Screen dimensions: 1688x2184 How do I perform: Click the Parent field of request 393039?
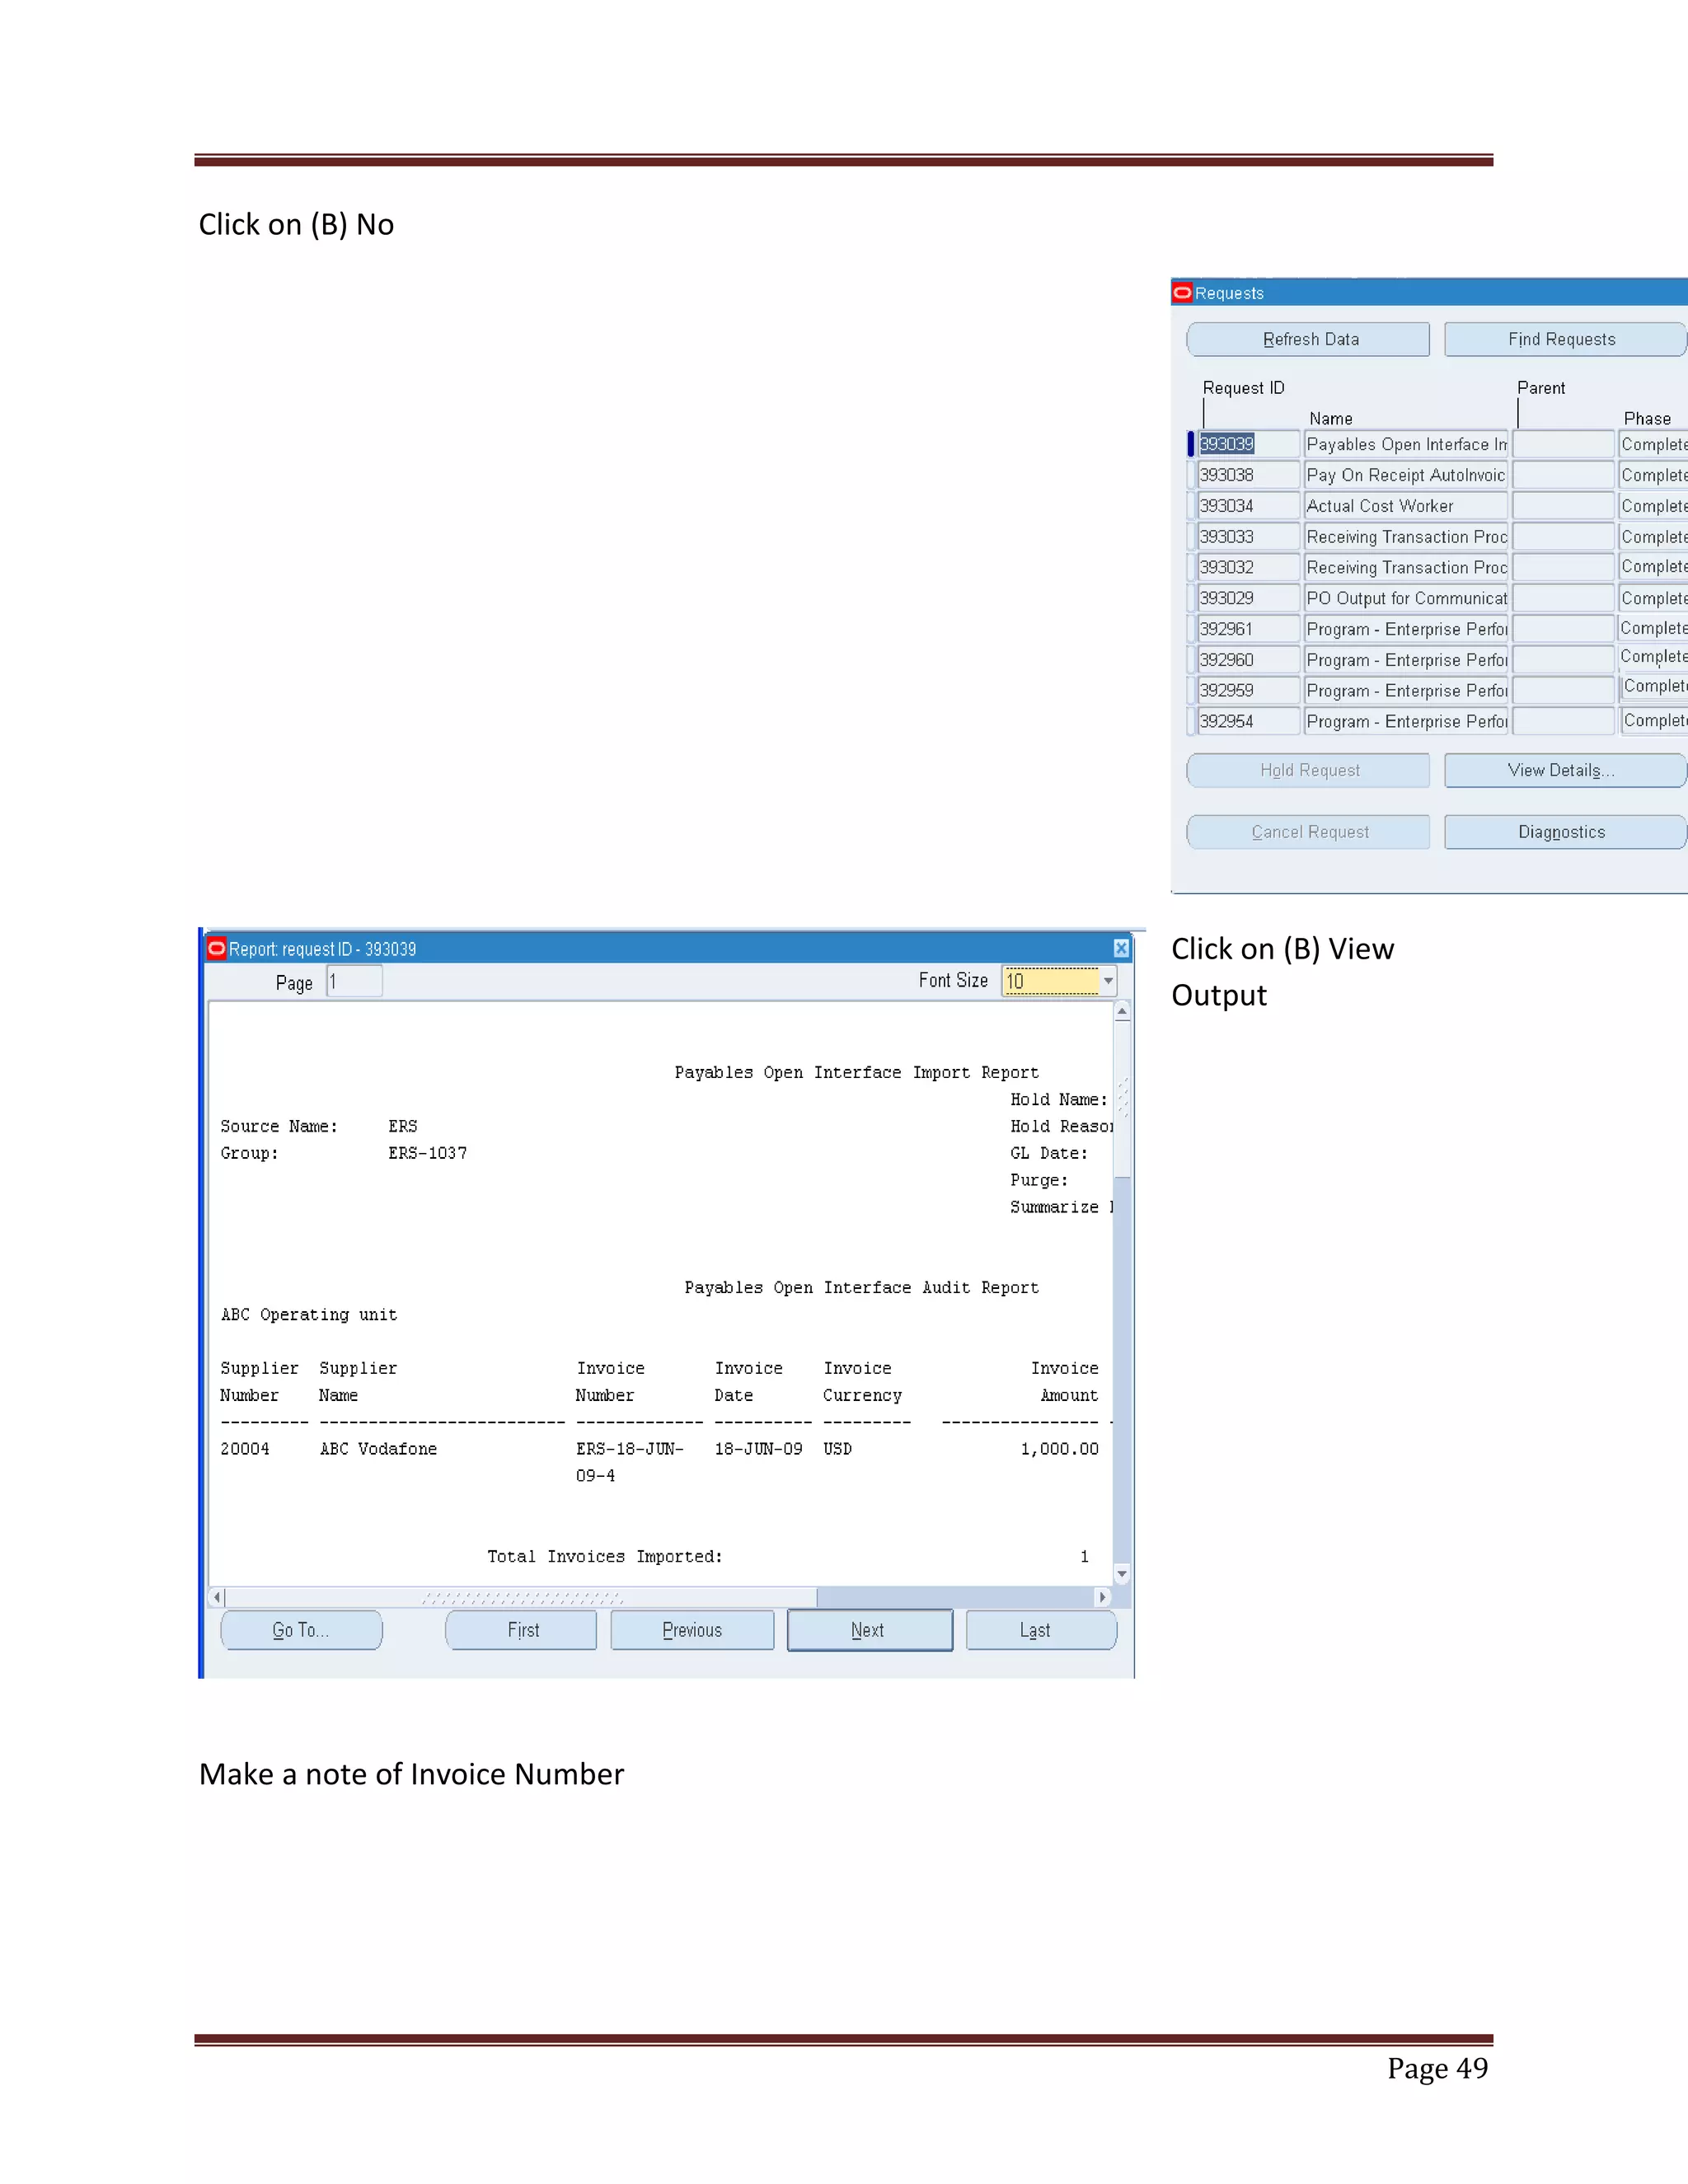(x=1563, y=444)
